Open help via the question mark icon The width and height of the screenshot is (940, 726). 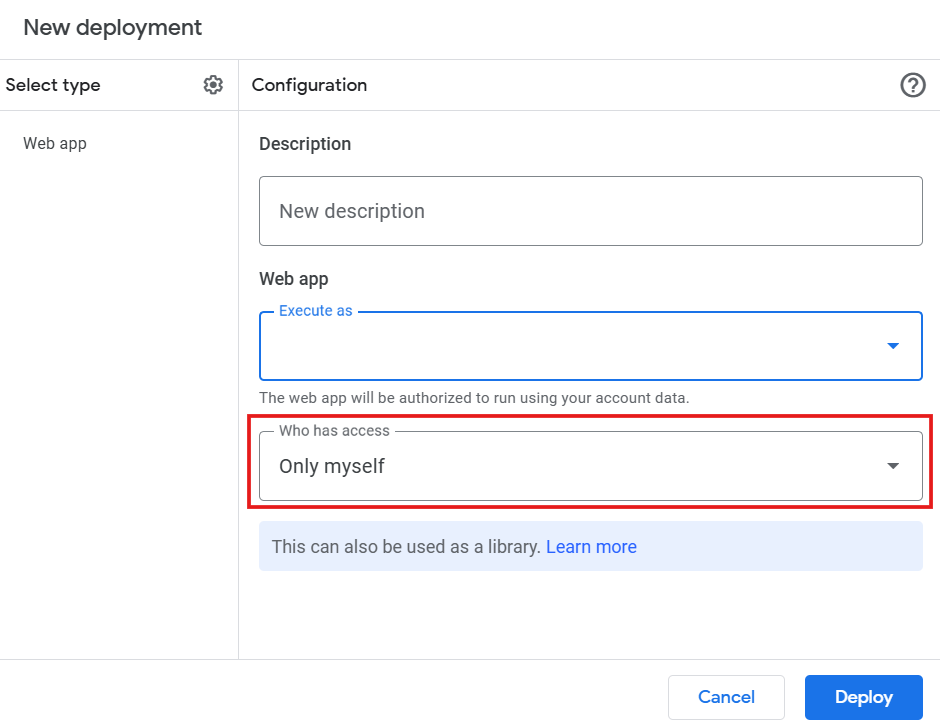912,85
